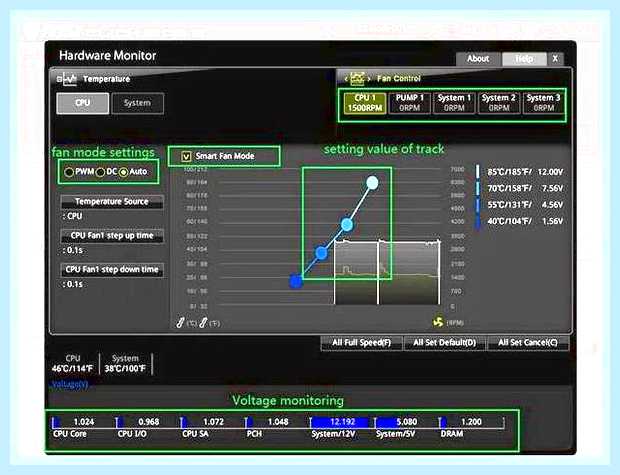Viewport: 620px width, 475px height.
Task: Click the 0.1s step up time value
Action: [73, 250]
